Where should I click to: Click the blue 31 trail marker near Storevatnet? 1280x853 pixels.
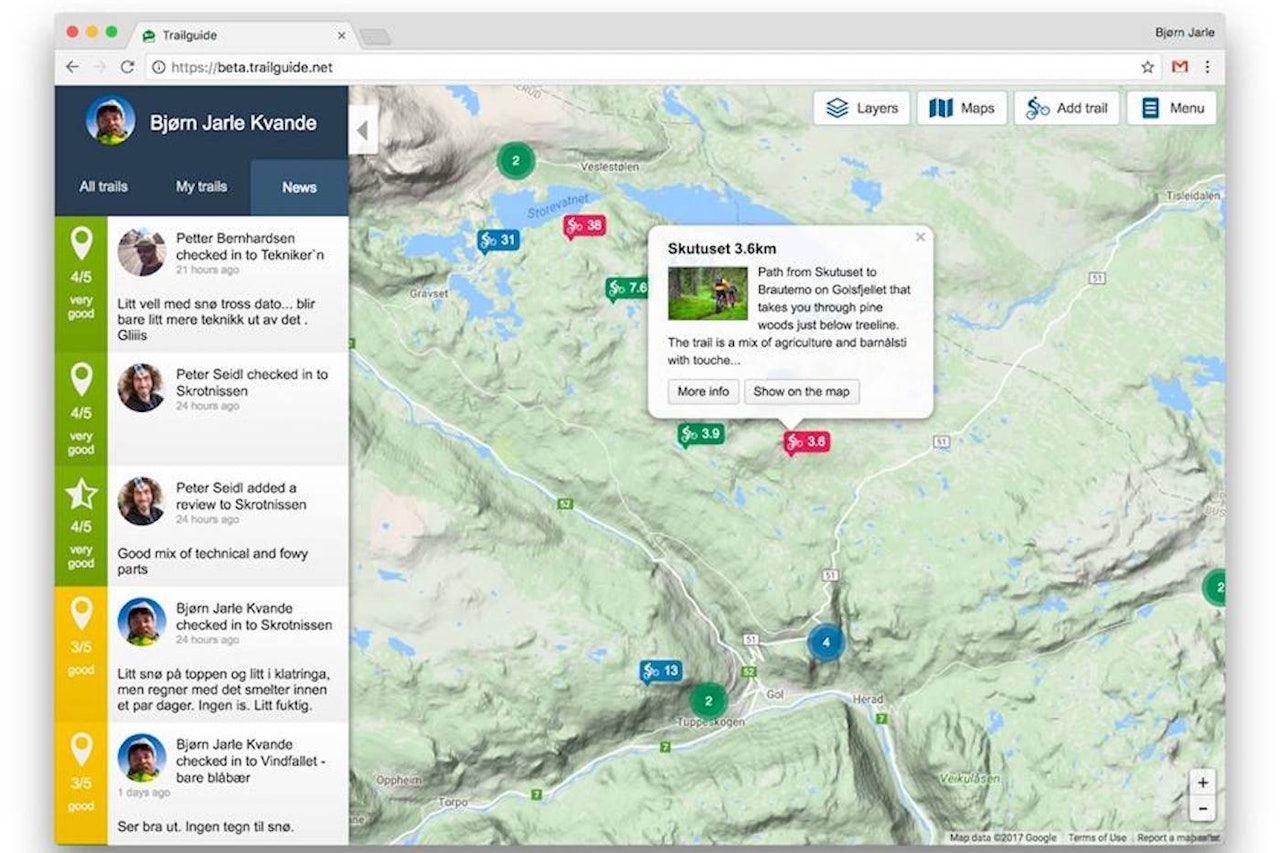point(498,240)
